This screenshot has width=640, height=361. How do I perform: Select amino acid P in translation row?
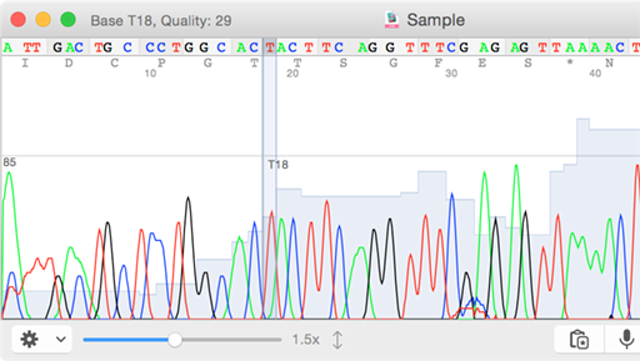click(x=162, y=63)
